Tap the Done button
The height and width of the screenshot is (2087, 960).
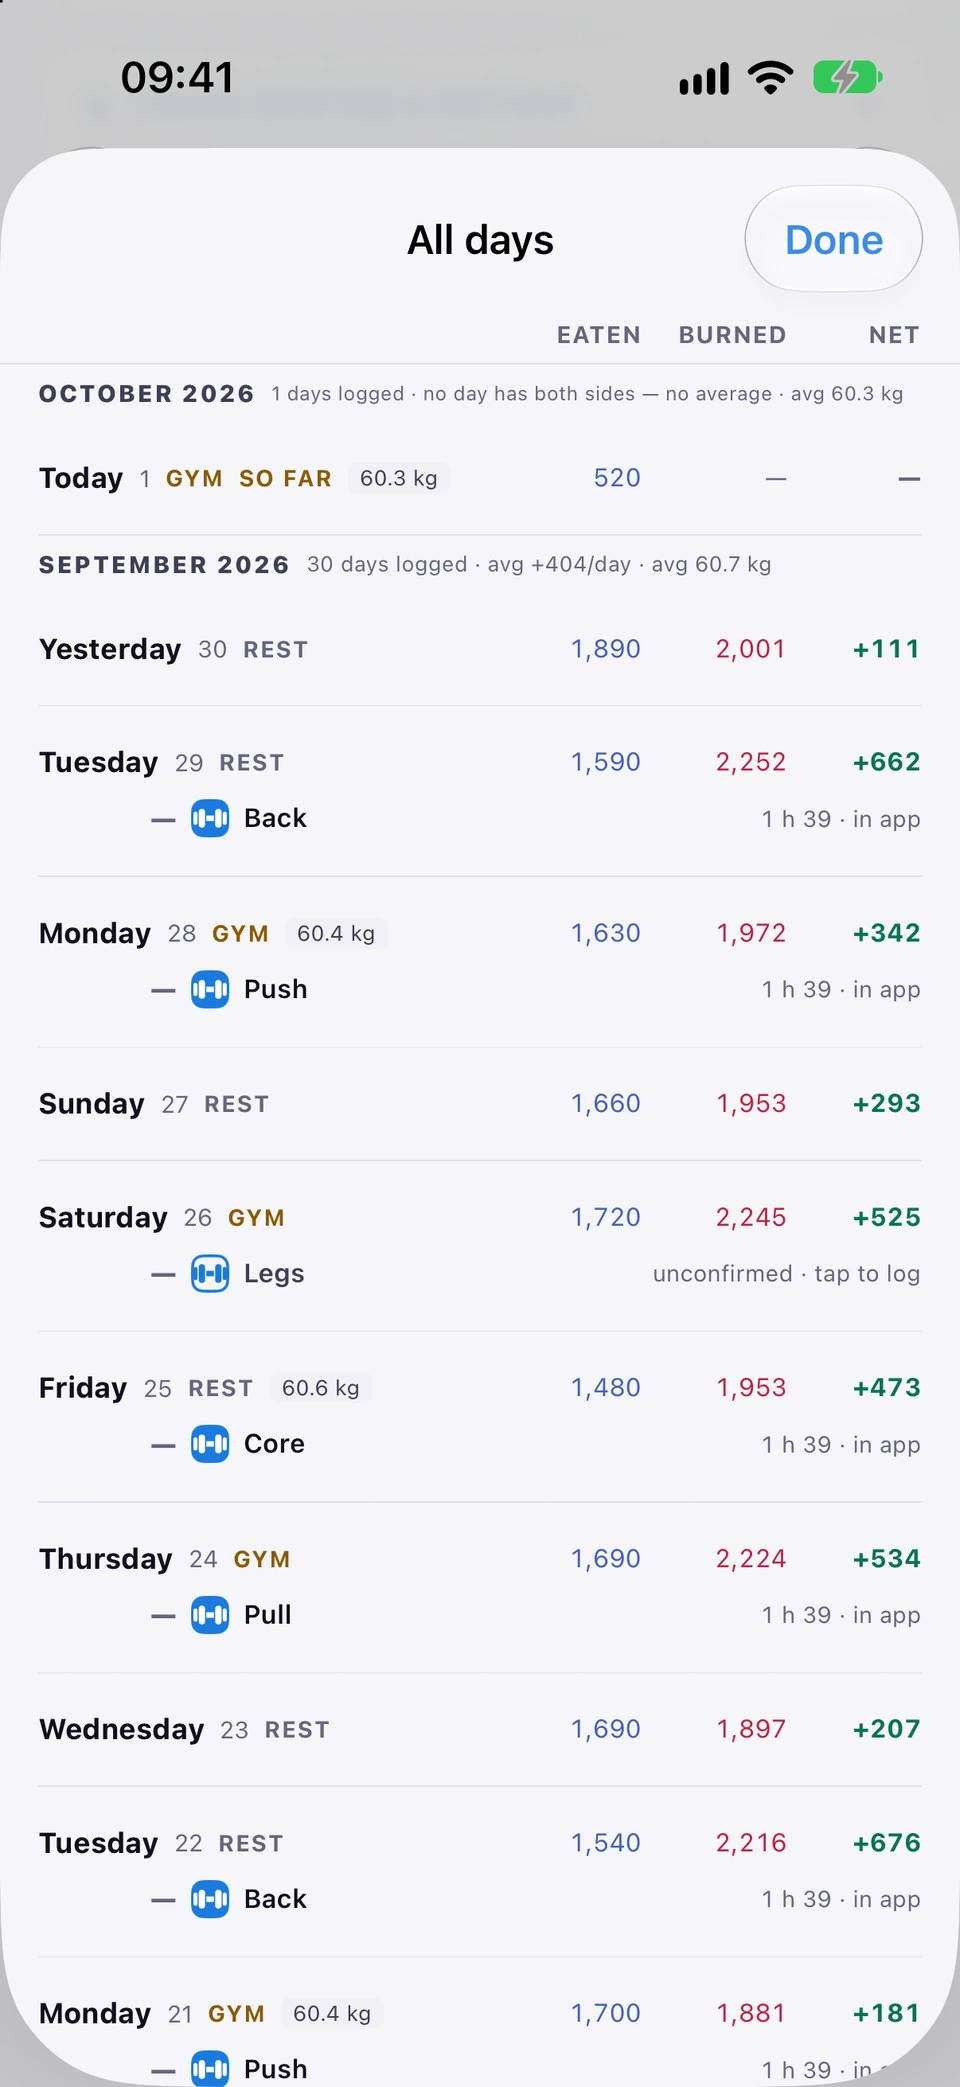coord(834,240)
